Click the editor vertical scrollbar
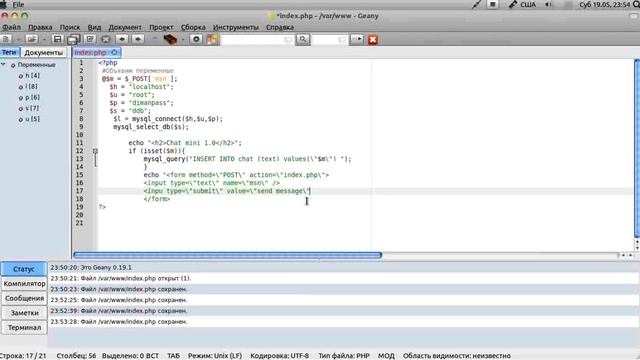This screenshot has height=360, width=640. pos(637,149)
